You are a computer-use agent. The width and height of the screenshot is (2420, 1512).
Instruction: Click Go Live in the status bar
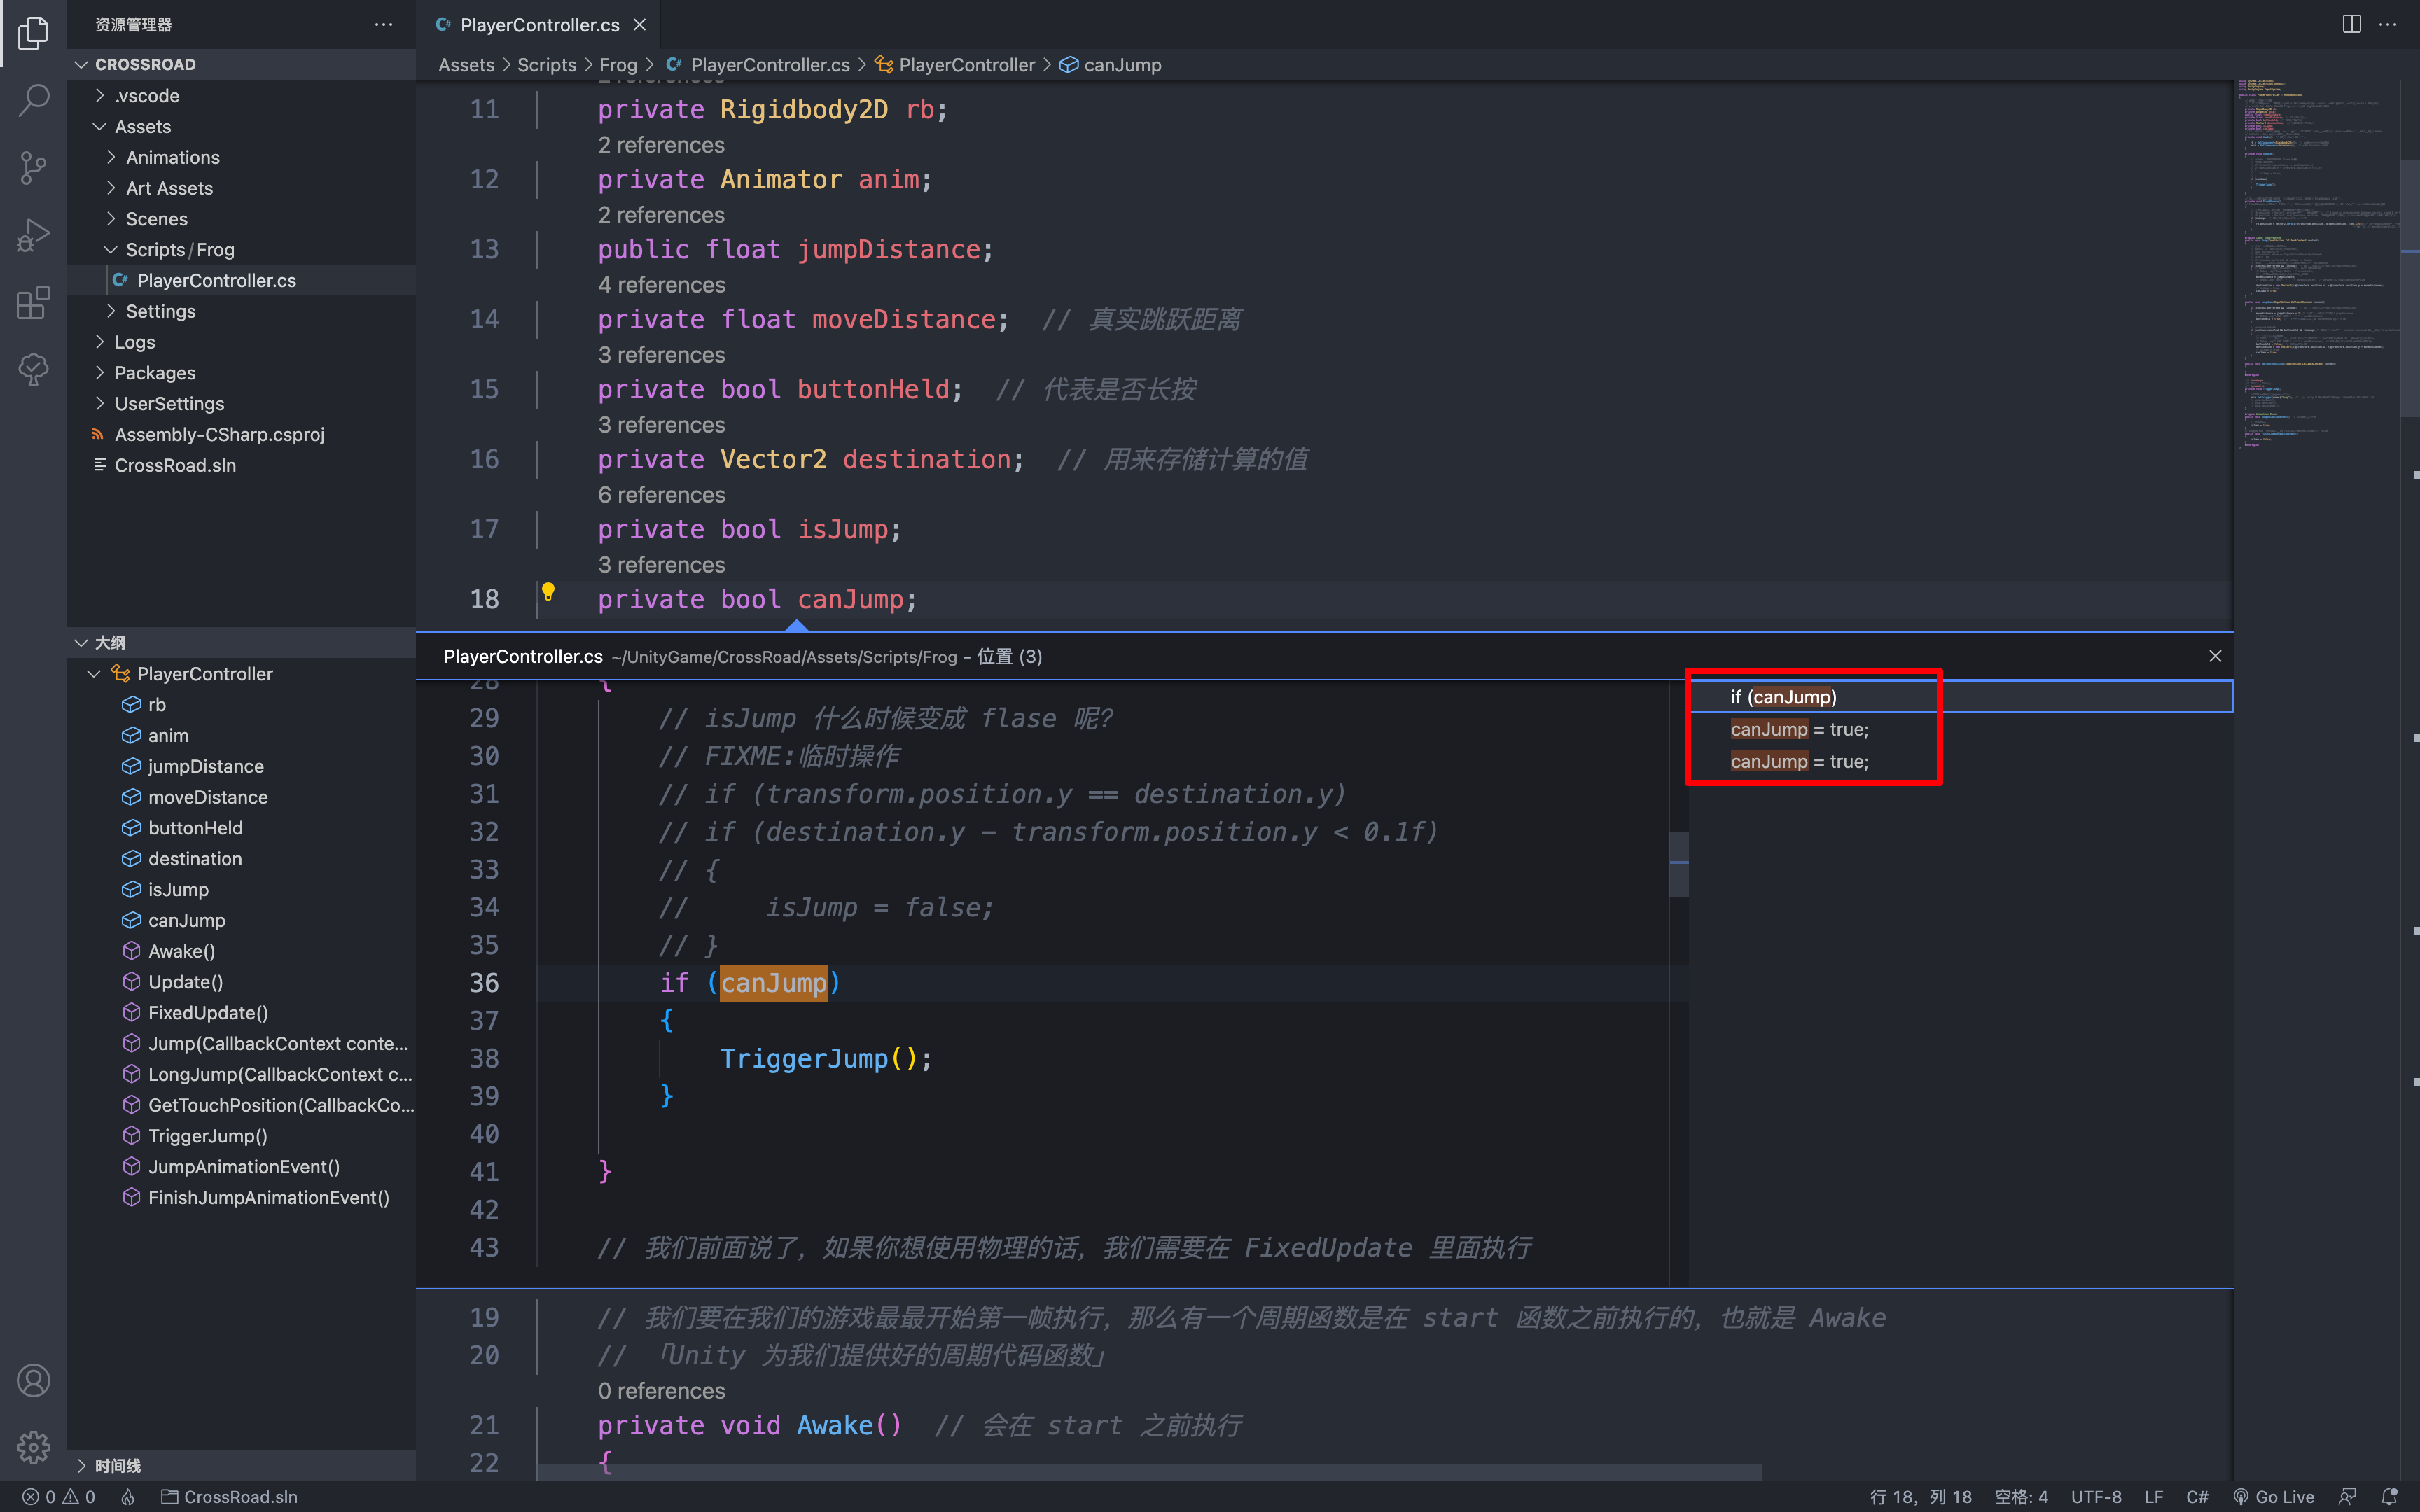pos(2273,1496)
